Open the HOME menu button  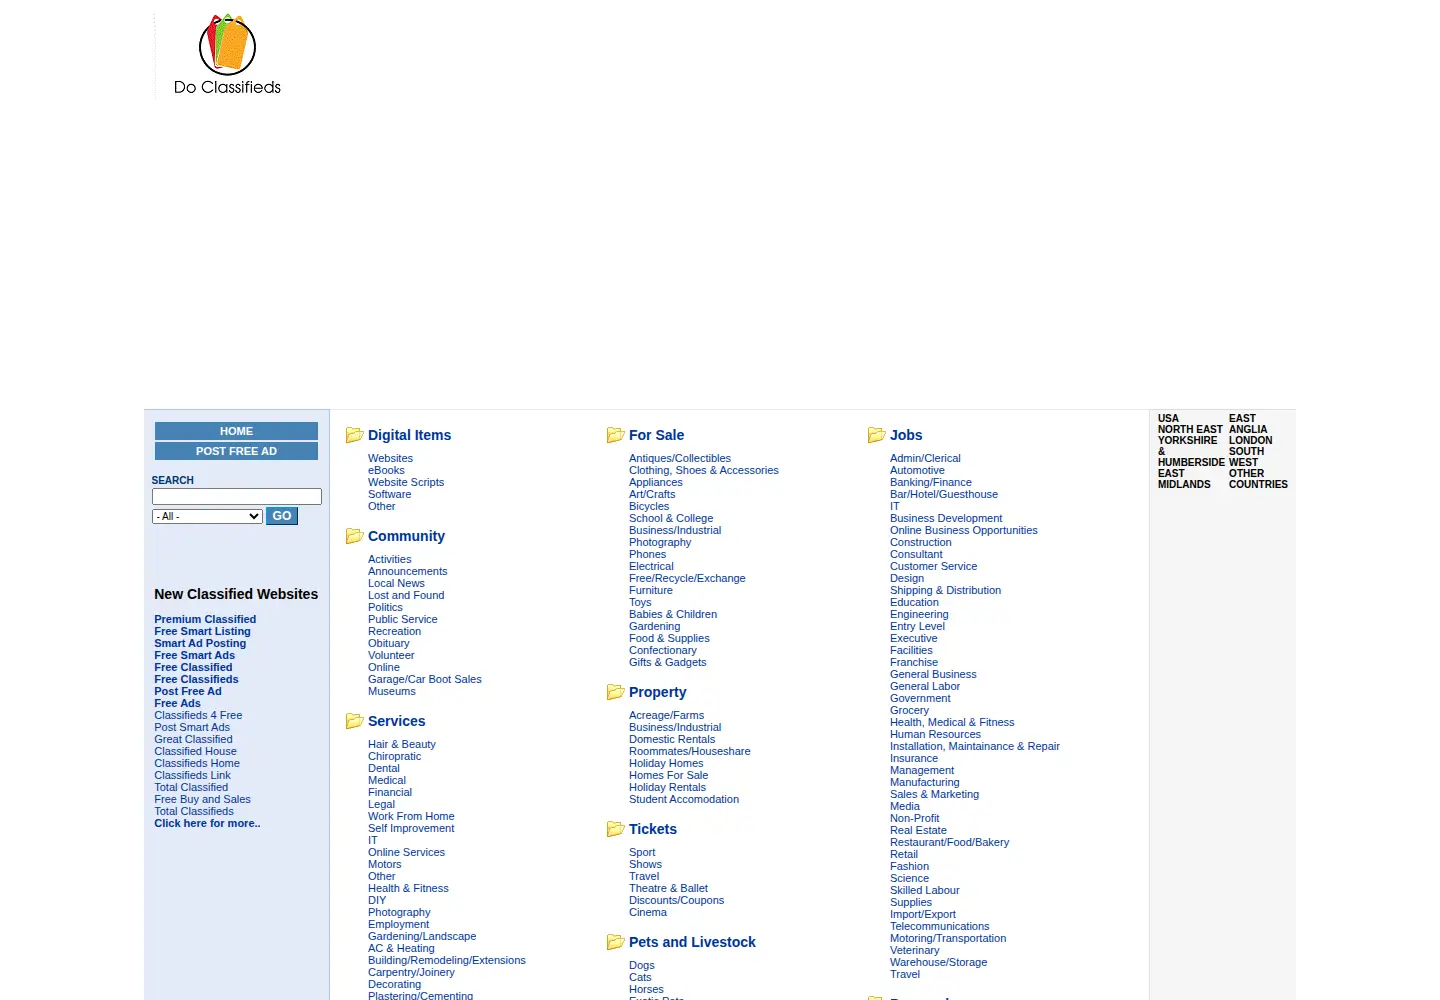click(236, 431)
